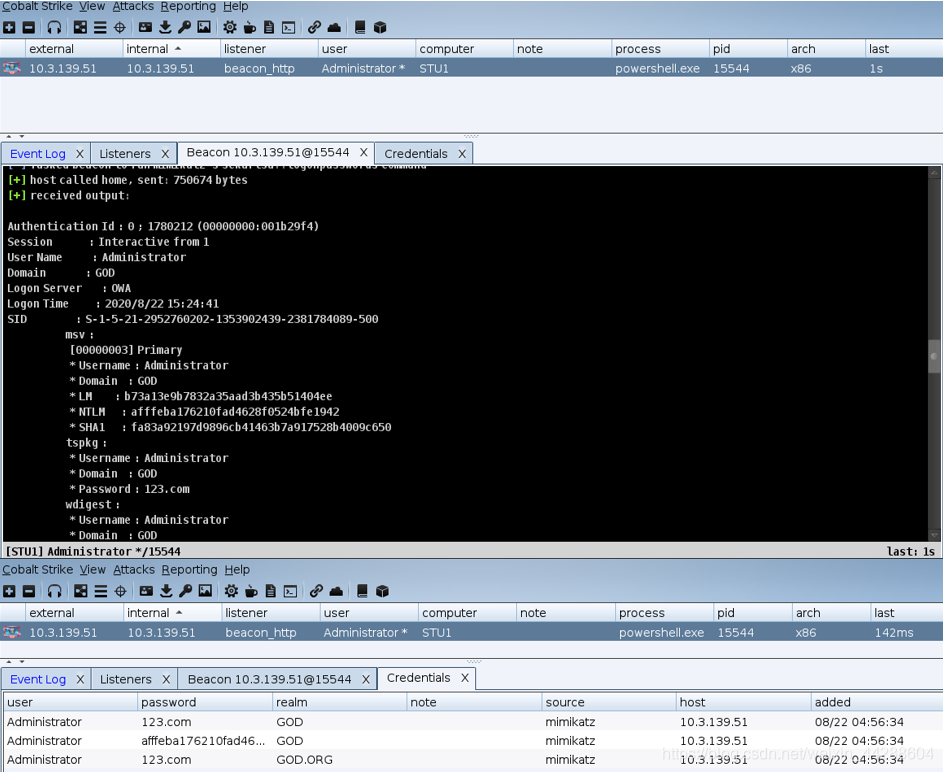943x772 pixels.
Task: Click Scripted Web Delivery terminal icon, upper toolbar
Action: 289,28
